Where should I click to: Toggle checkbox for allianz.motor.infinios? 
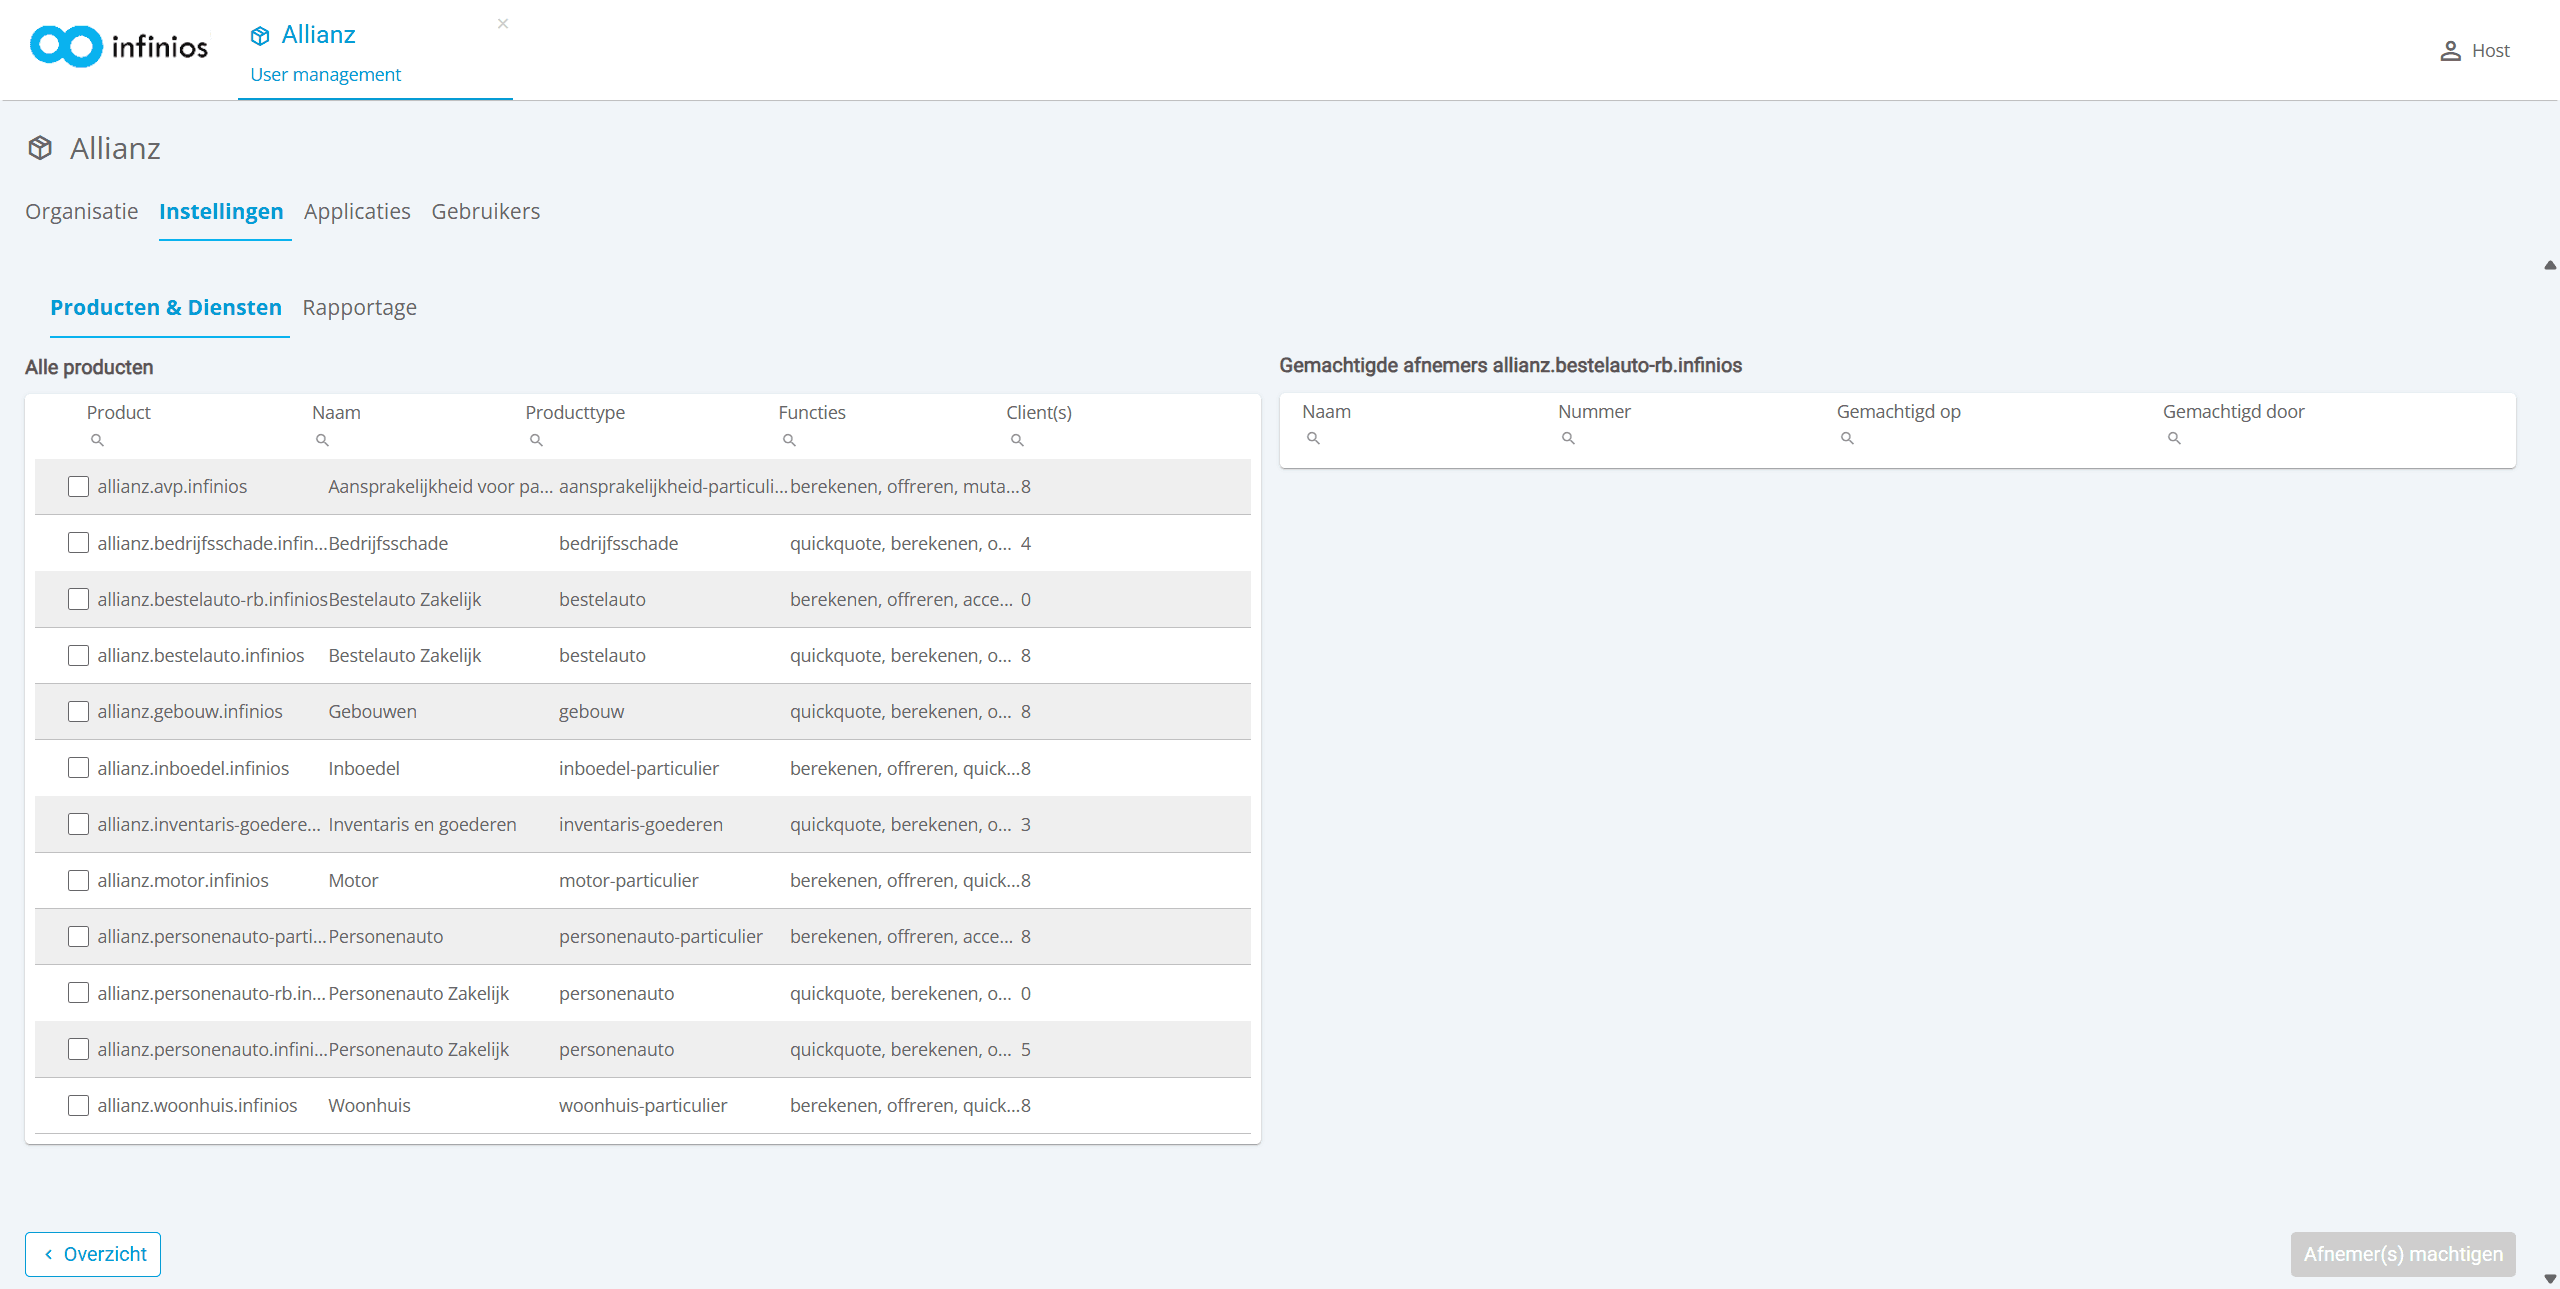[78, 880]
